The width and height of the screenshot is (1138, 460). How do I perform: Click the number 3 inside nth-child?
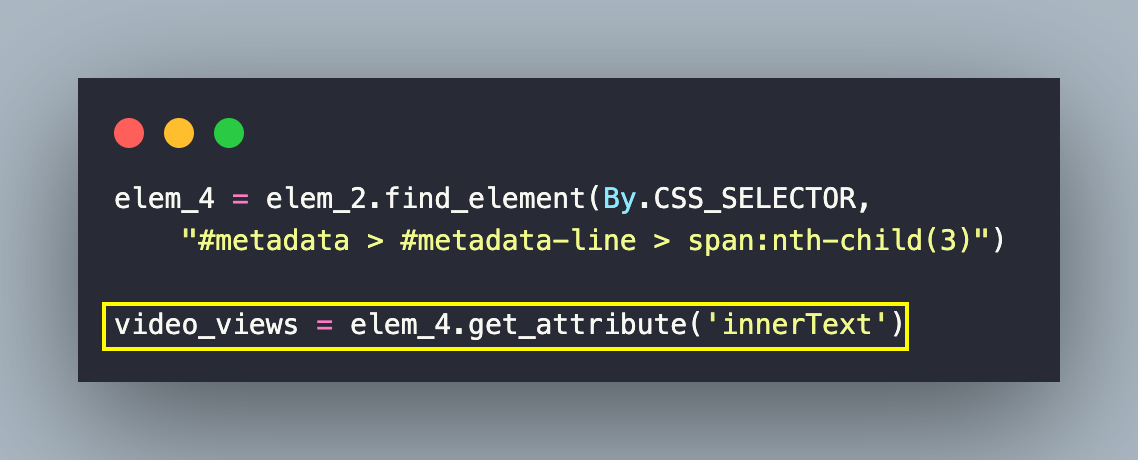955,242
